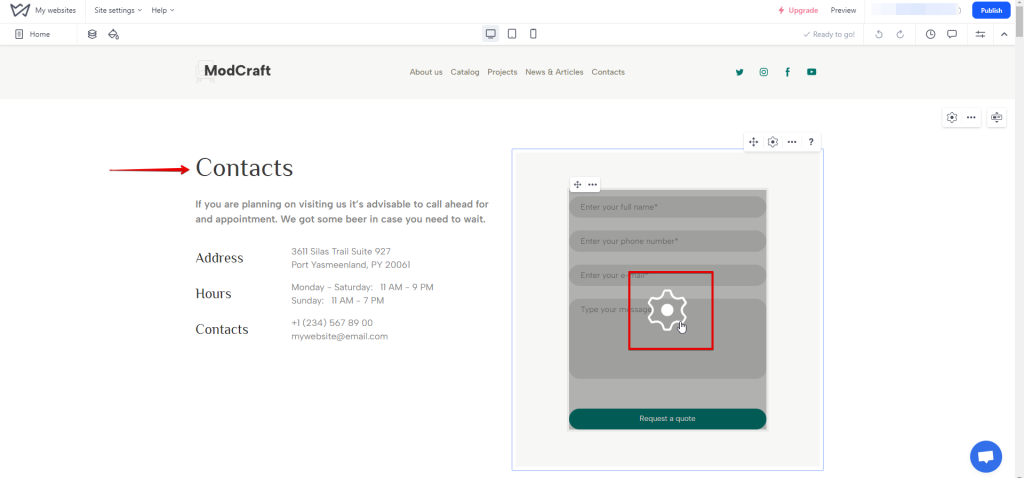Open the comments speech bubble icon

coord(952,34)
